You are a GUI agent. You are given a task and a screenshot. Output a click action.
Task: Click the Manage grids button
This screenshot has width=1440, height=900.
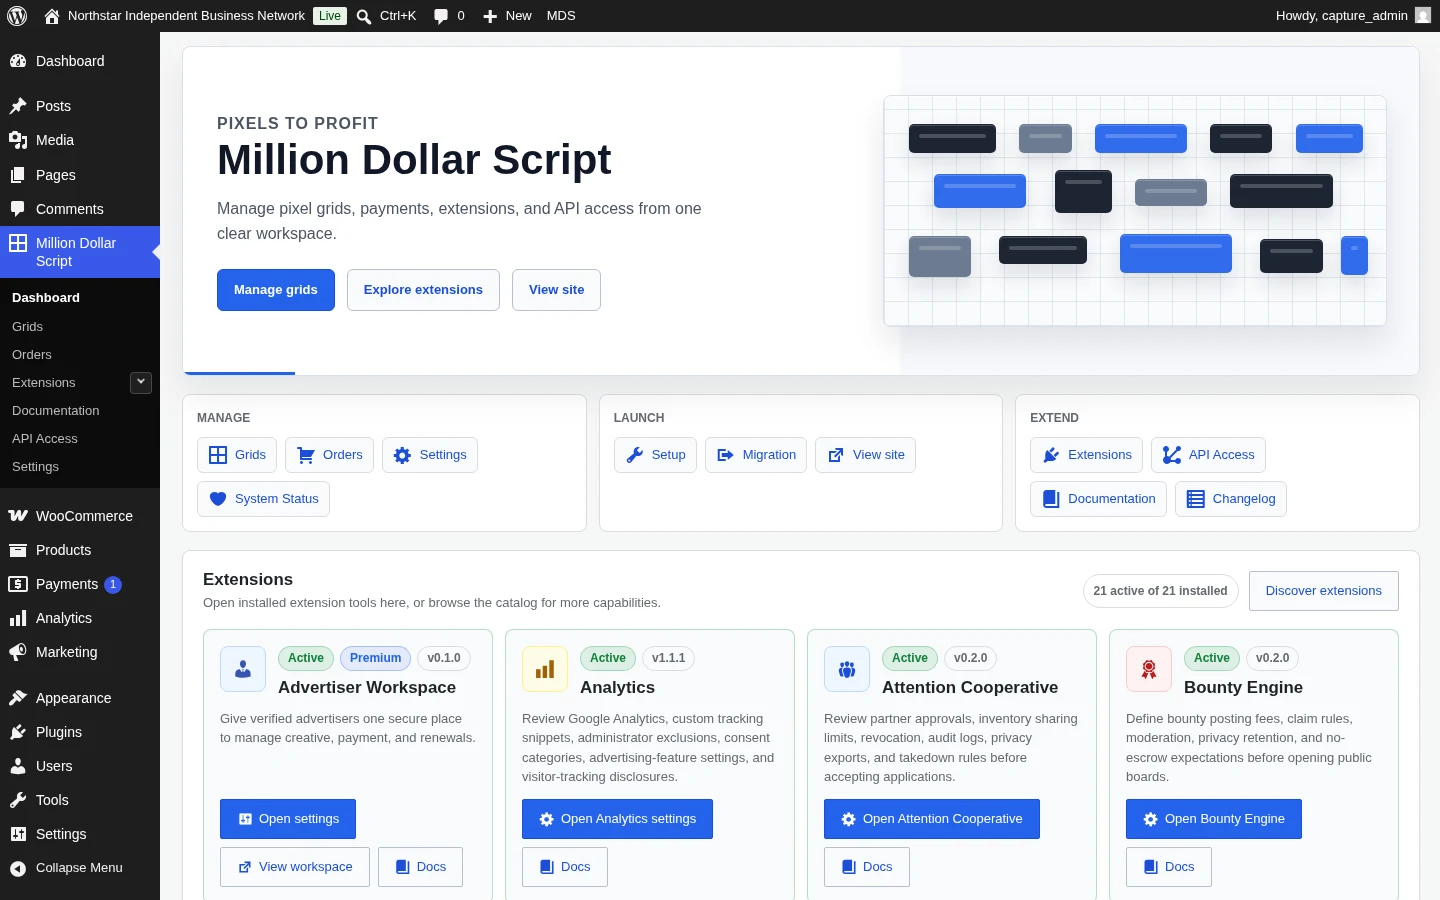click(x=276, y=290)
